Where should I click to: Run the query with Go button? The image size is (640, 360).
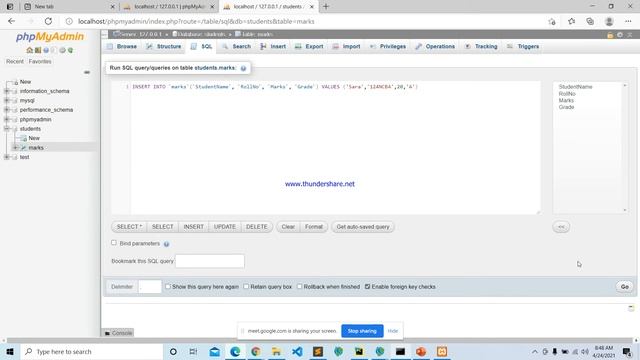[624, 287]
